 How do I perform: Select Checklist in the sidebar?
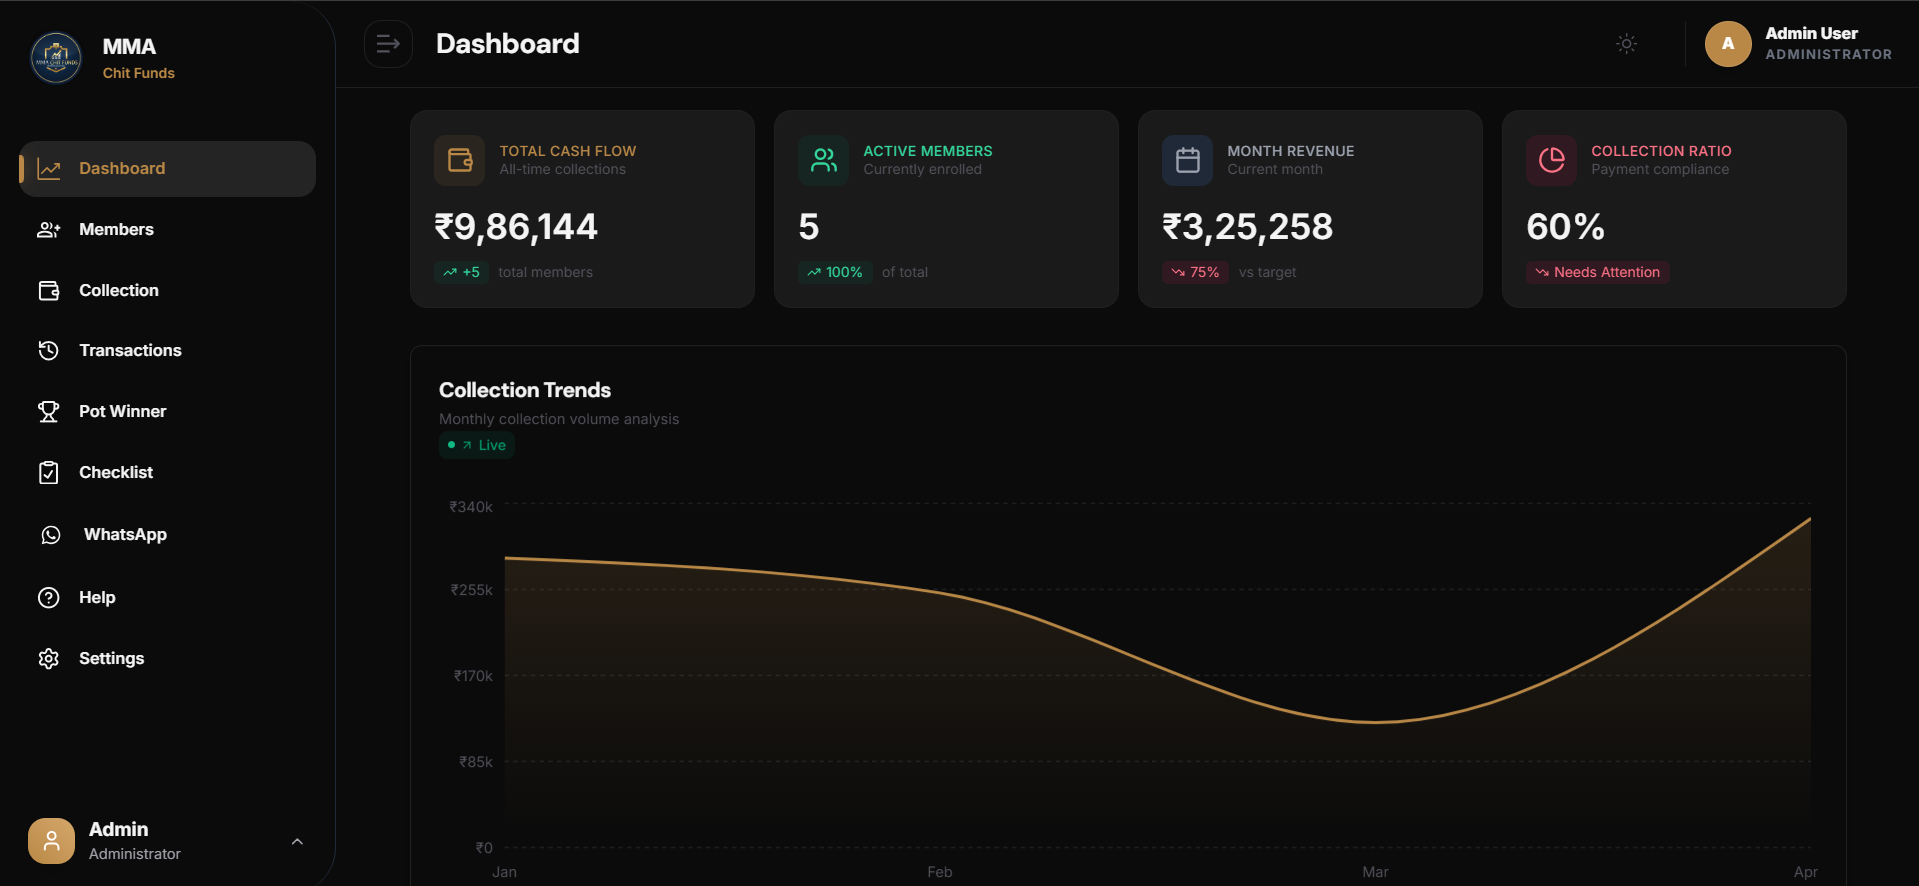[168, 473]
